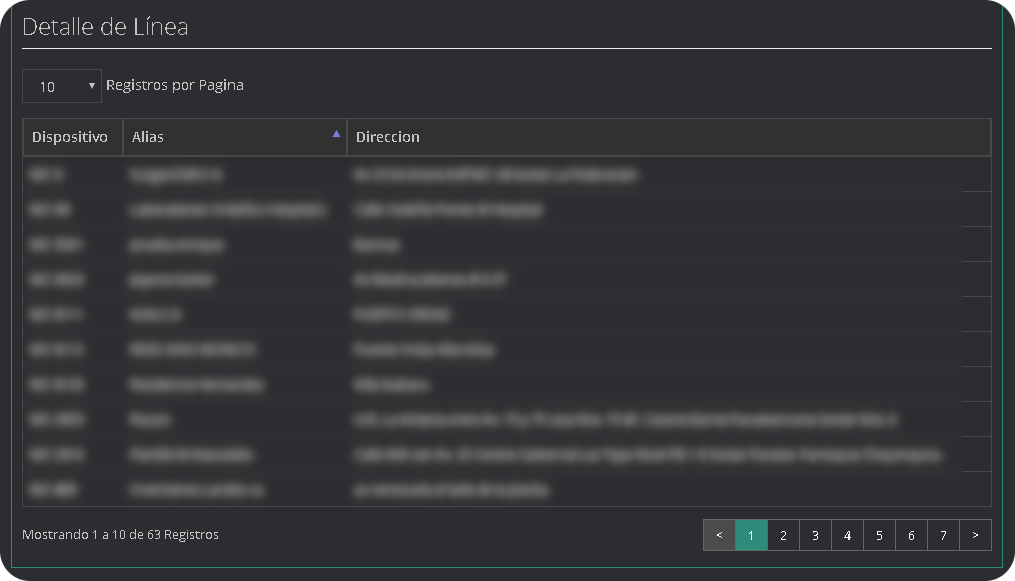Sort the table by Dispositivo column
The width and height of the screenshot is (1015, 581).
point(70,137)
